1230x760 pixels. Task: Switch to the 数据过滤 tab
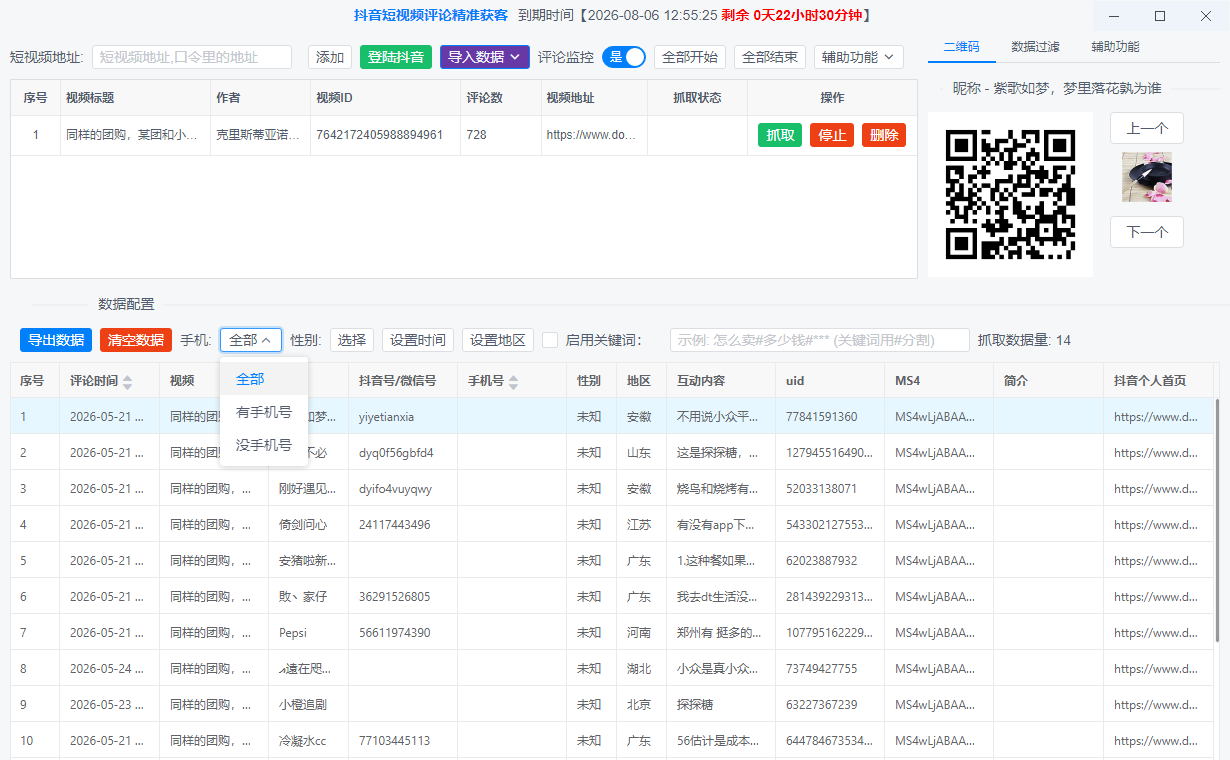point(1035,47)
